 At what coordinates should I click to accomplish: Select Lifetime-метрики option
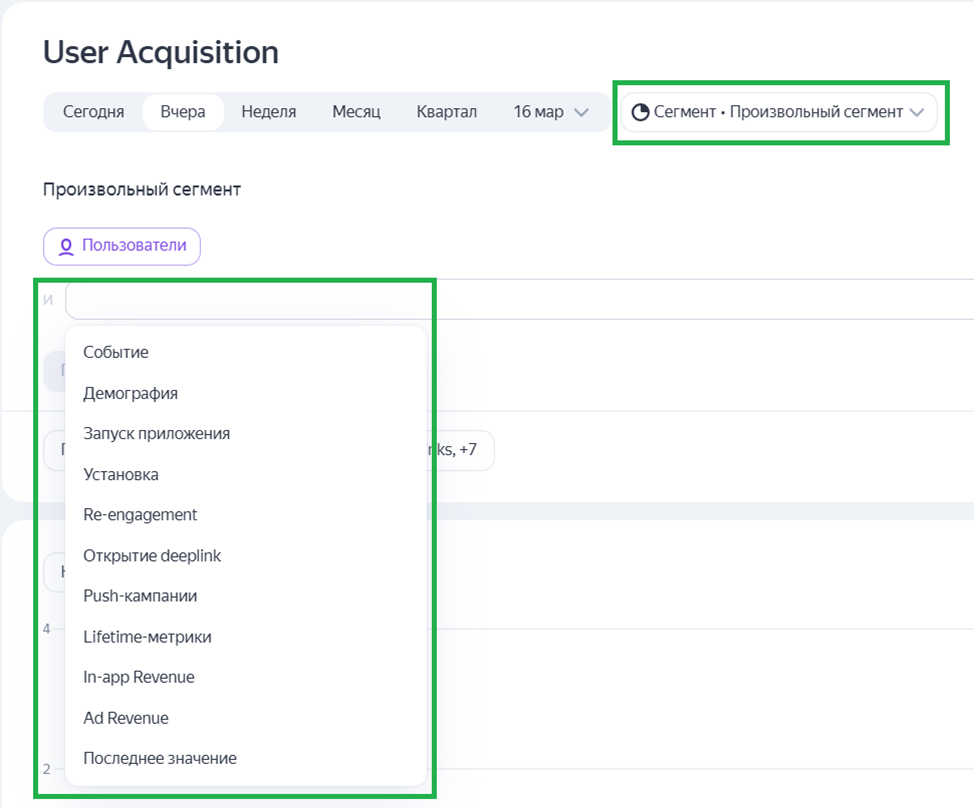[147, 637]
